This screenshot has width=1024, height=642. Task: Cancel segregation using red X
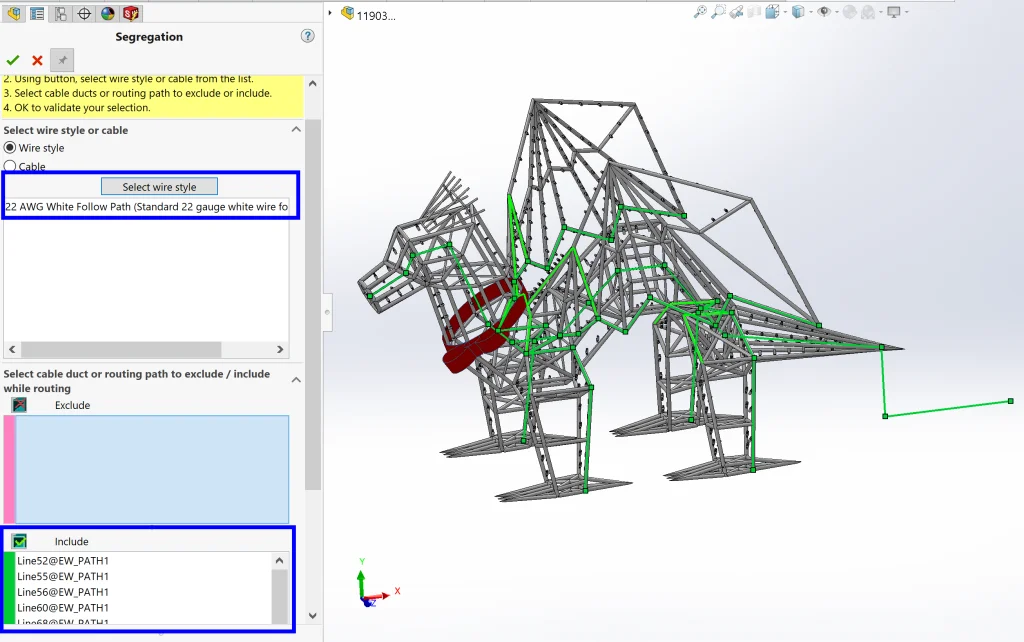point(37,61)
